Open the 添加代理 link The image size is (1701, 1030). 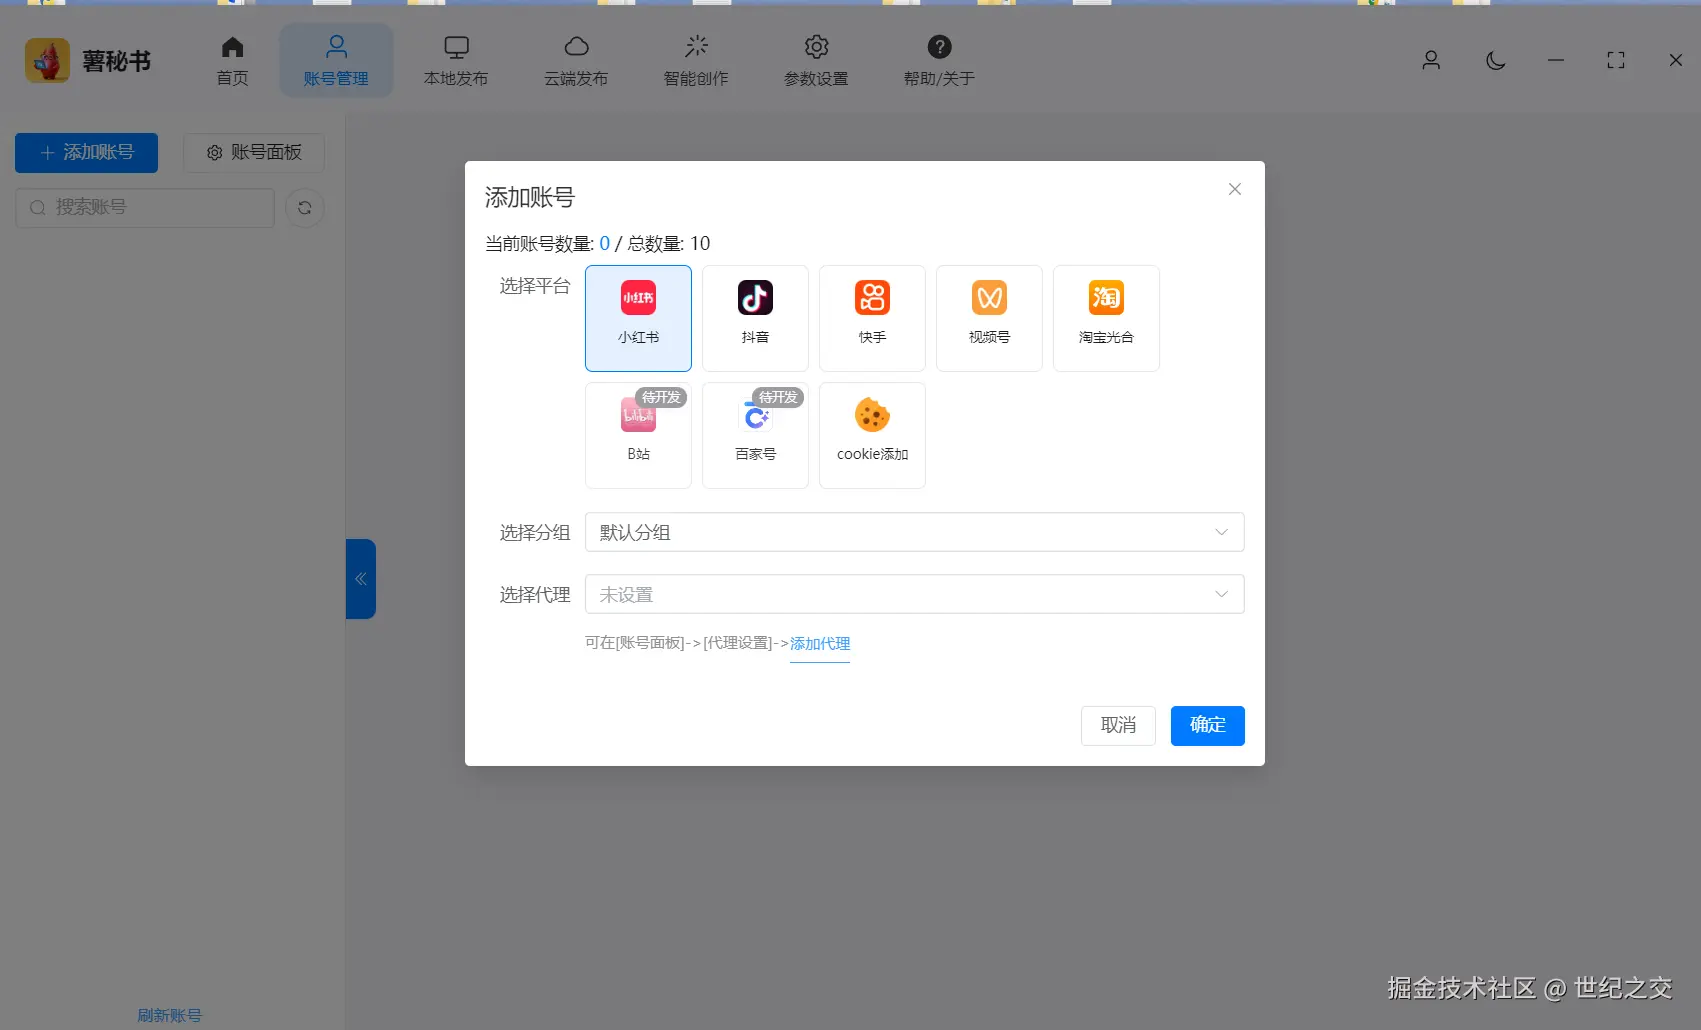pyautogui.click(x=820, y=643)
